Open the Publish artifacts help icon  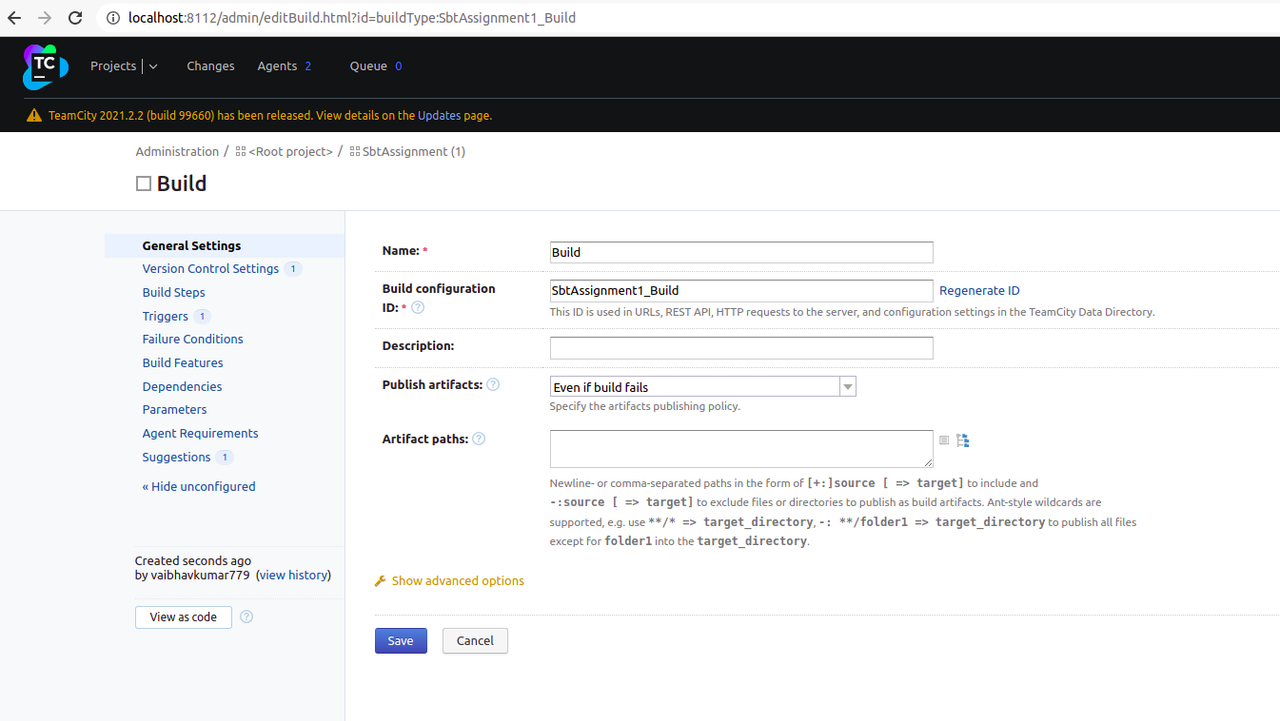[493, 384]
